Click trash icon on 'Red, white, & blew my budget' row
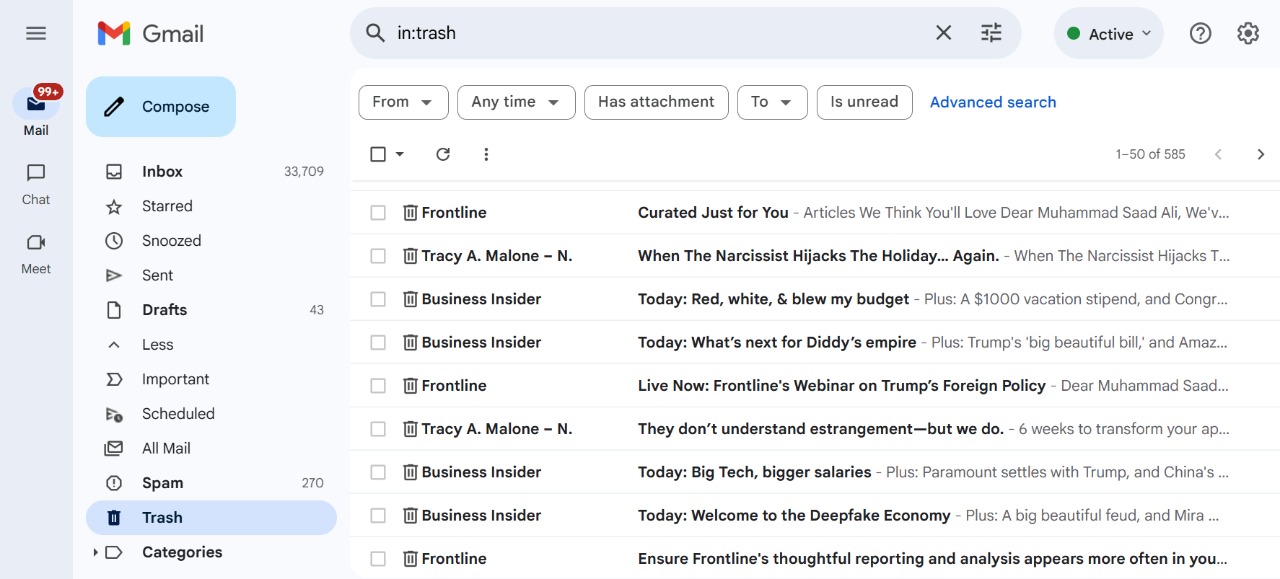This screenshot has height=579, width=1280. 410,299
